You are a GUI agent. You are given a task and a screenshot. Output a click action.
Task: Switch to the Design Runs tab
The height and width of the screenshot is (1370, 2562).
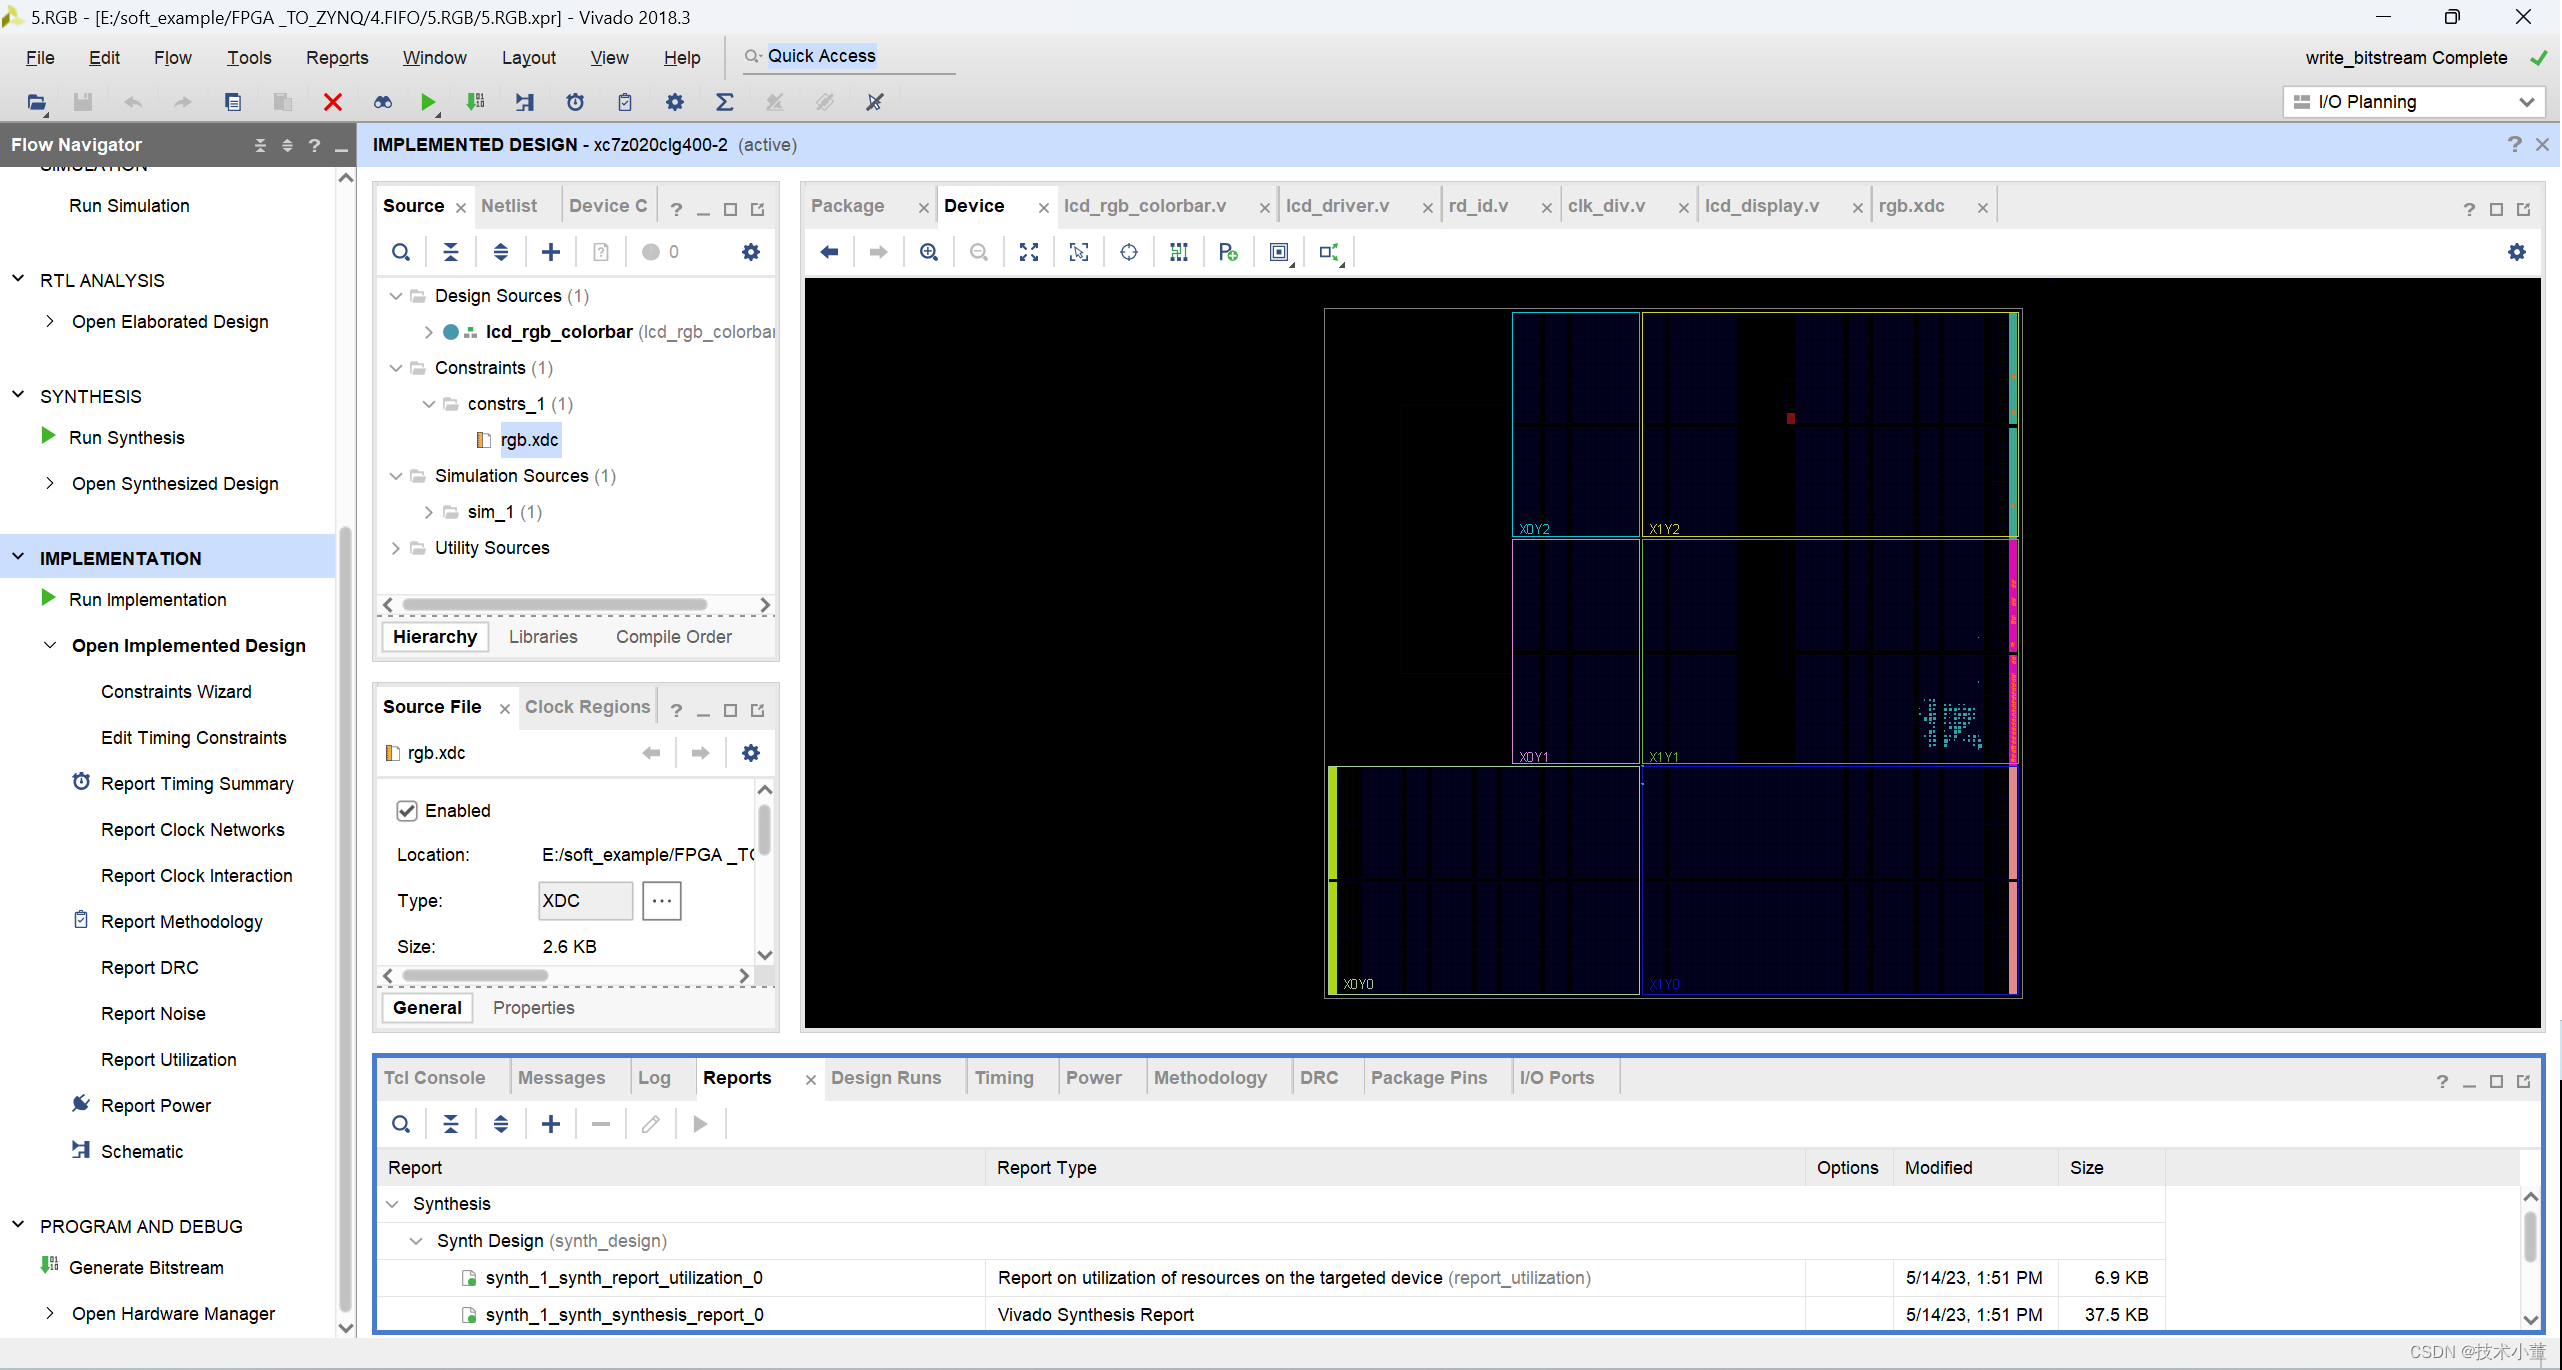click(886, 1078)
